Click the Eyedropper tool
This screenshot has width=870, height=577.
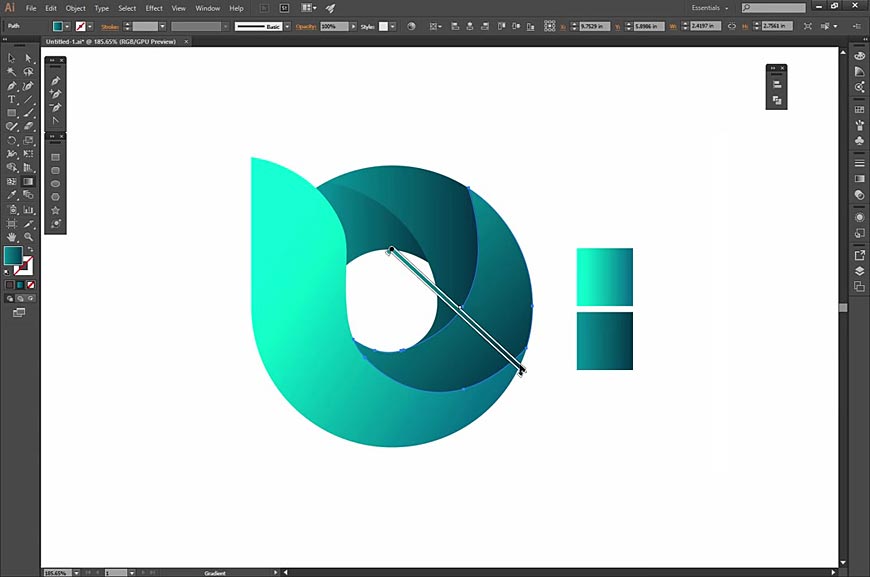pos(12,196)
